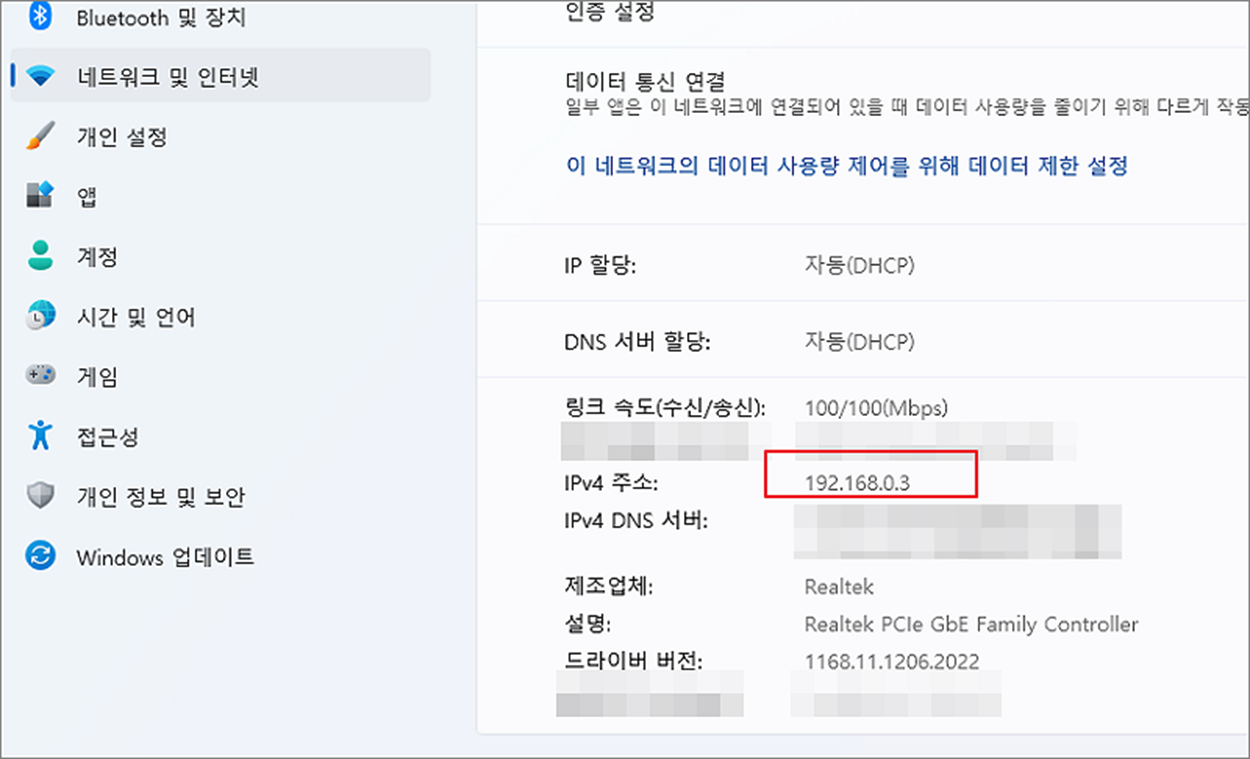Click the Accounts person icon
Image resolution: width=1250 pixels, height=759 pixels.
click(x=40, y=256)
